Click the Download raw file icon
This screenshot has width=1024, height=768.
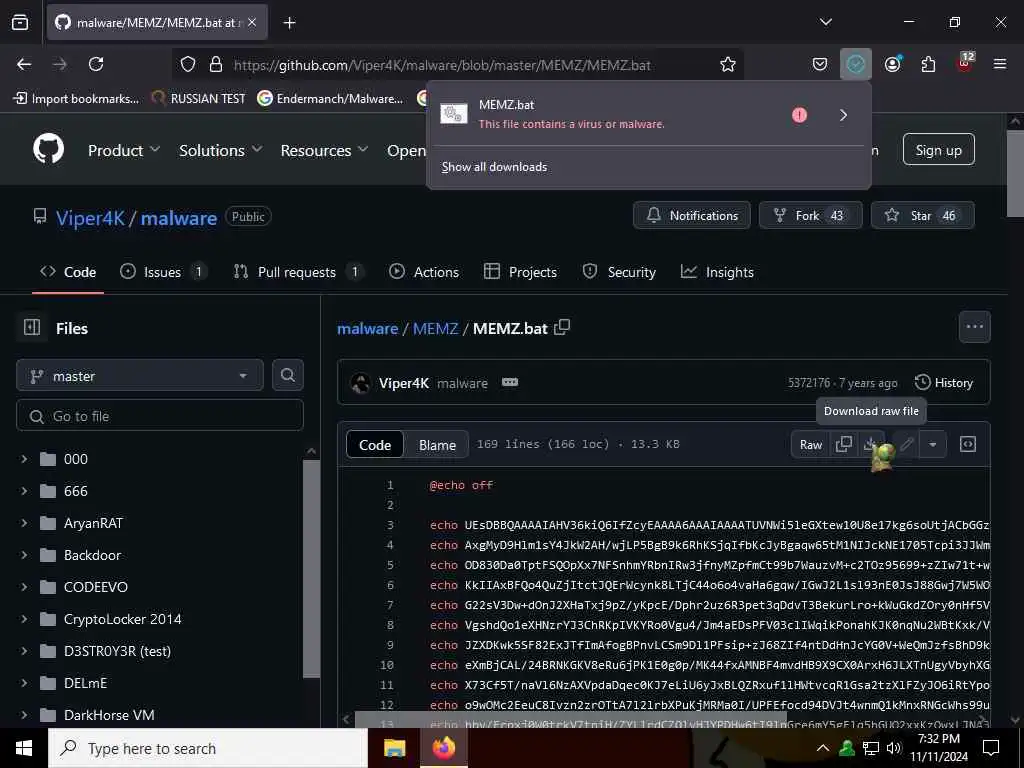pos(871,445)
